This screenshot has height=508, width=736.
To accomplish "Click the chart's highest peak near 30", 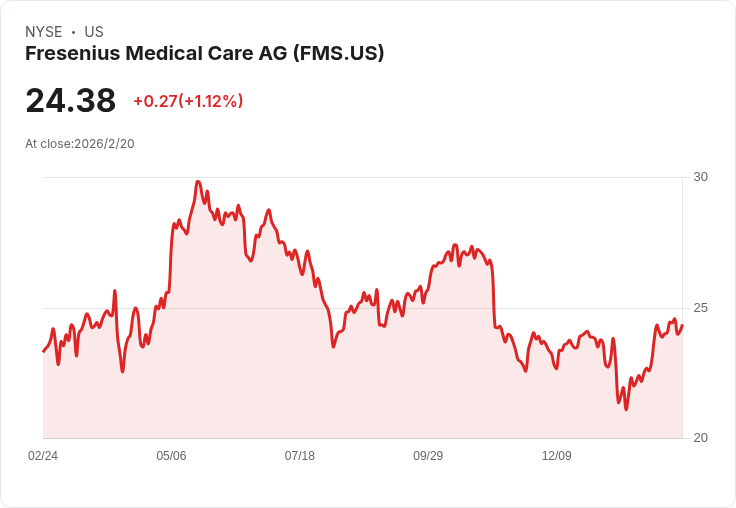I will 198,182.
